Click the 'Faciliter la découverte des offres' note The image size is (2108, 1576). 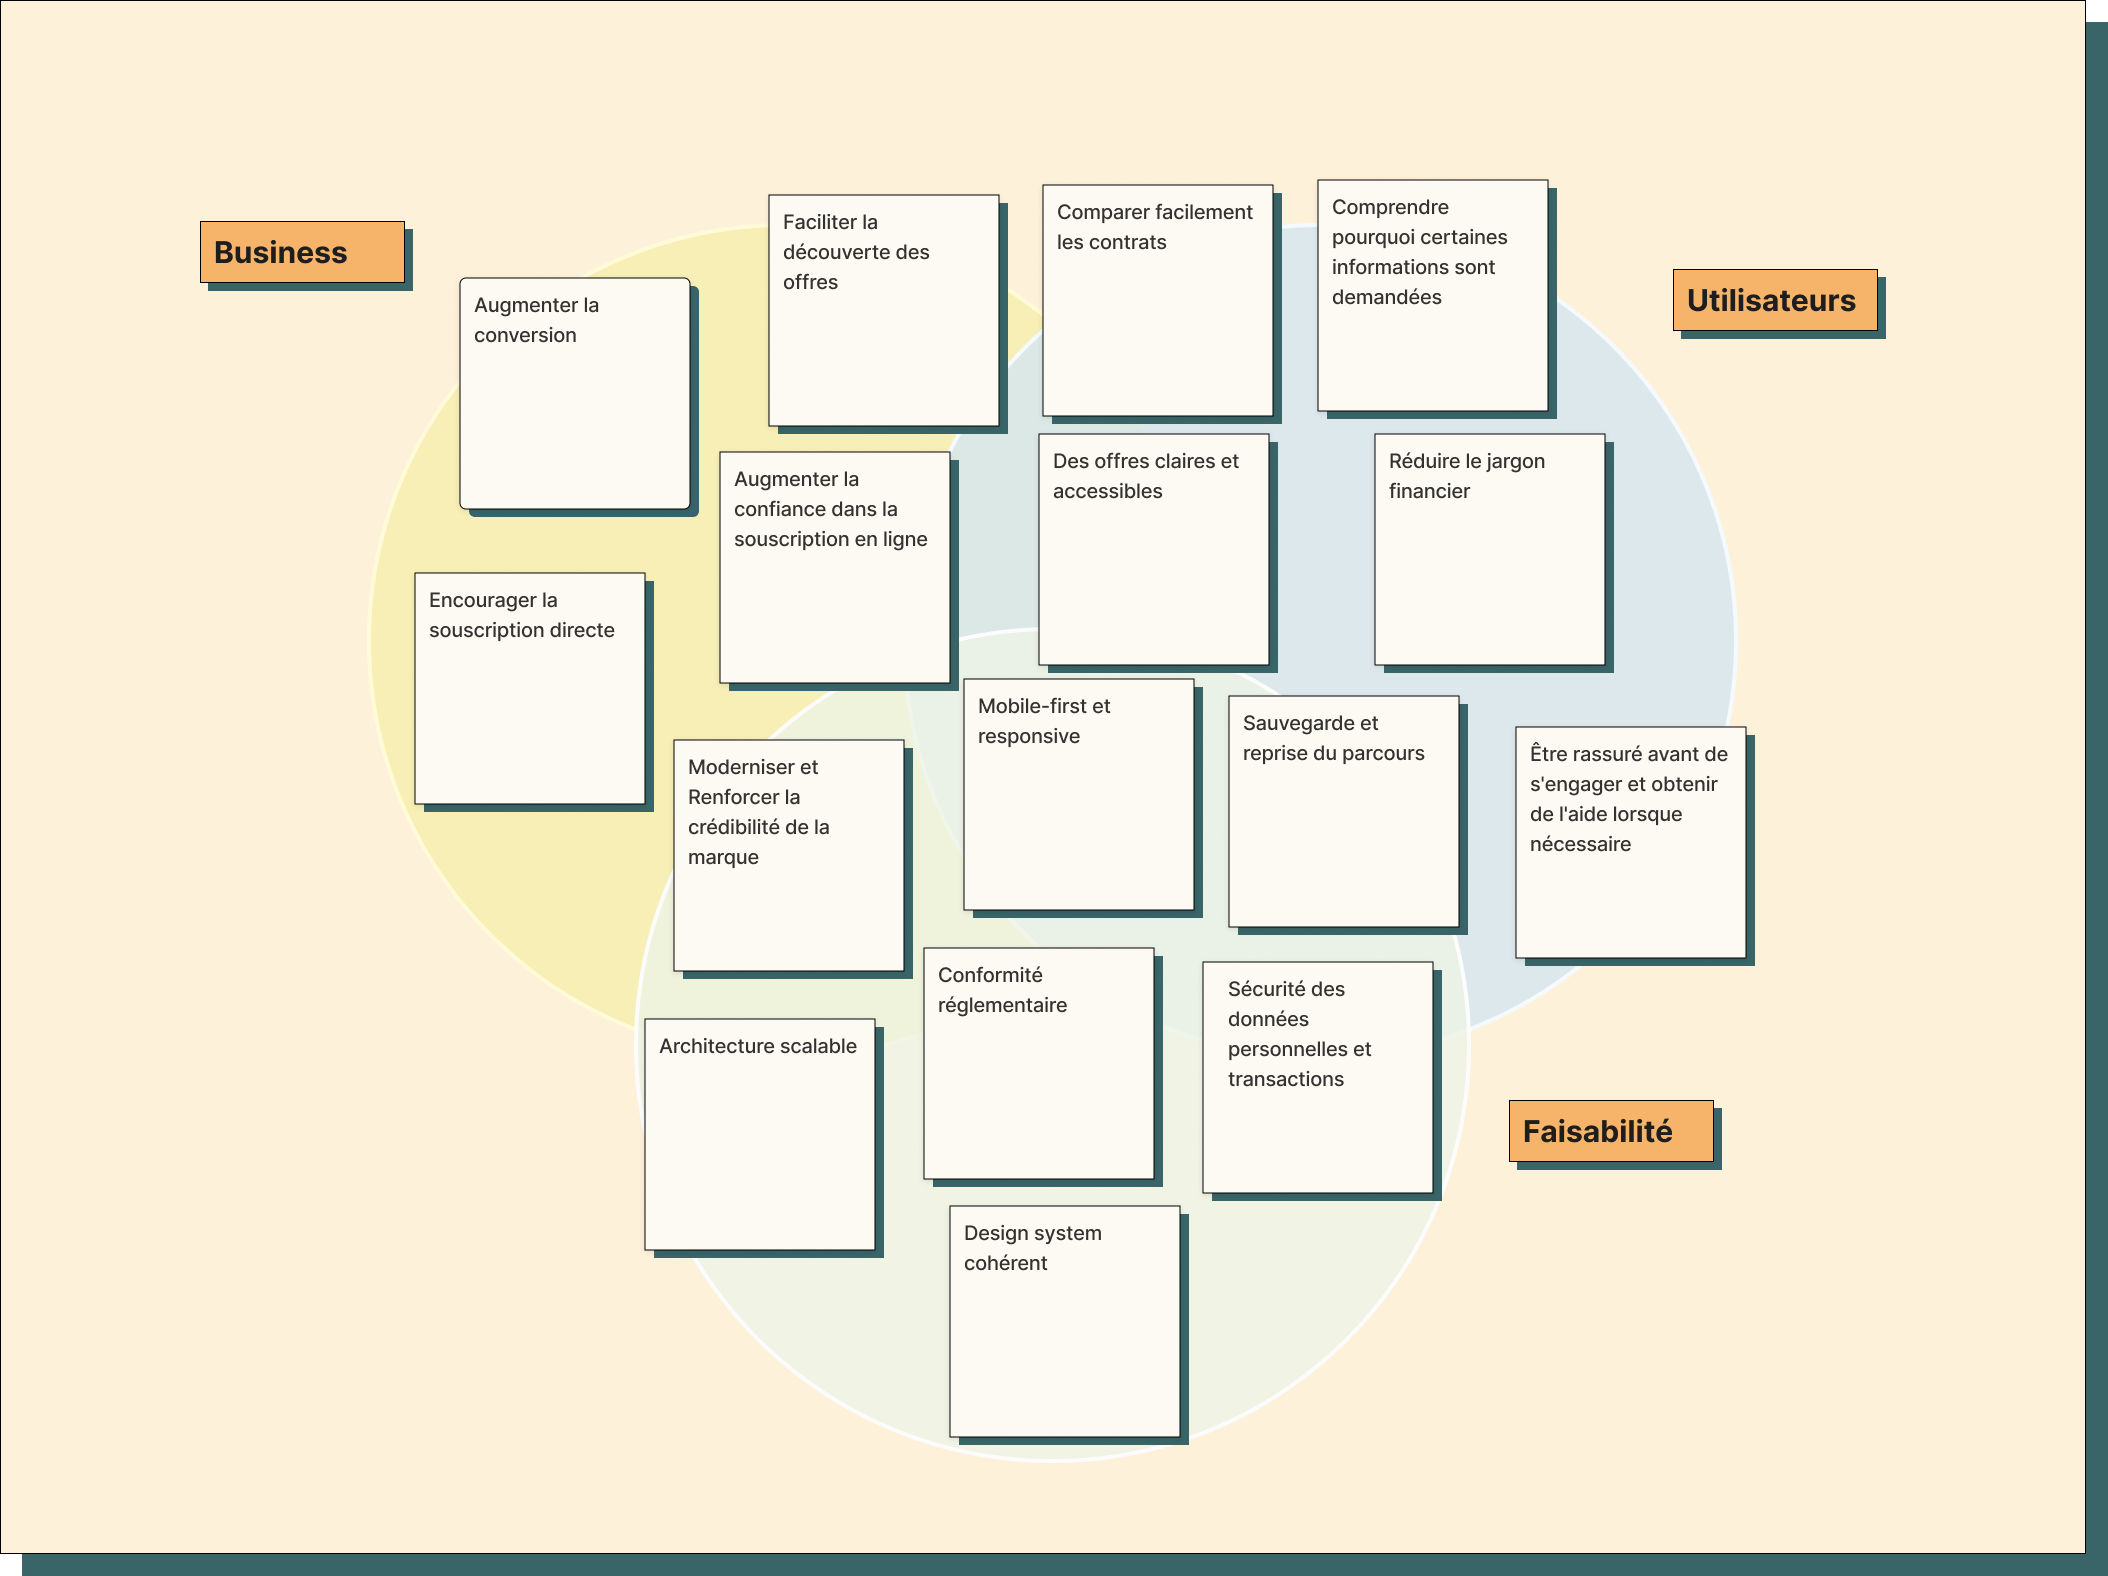pyautogui.click(x=884, y=310)
